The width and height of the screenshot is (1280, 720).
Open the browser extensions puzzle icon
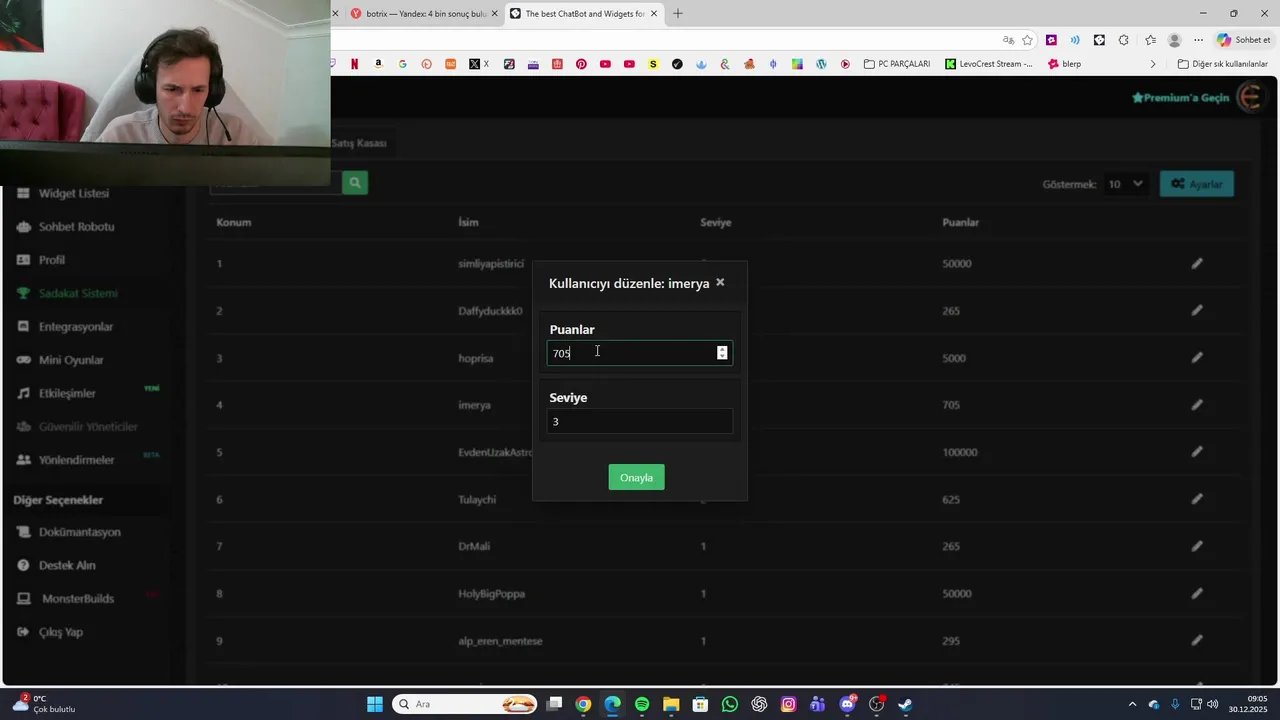pos(1123,40)
